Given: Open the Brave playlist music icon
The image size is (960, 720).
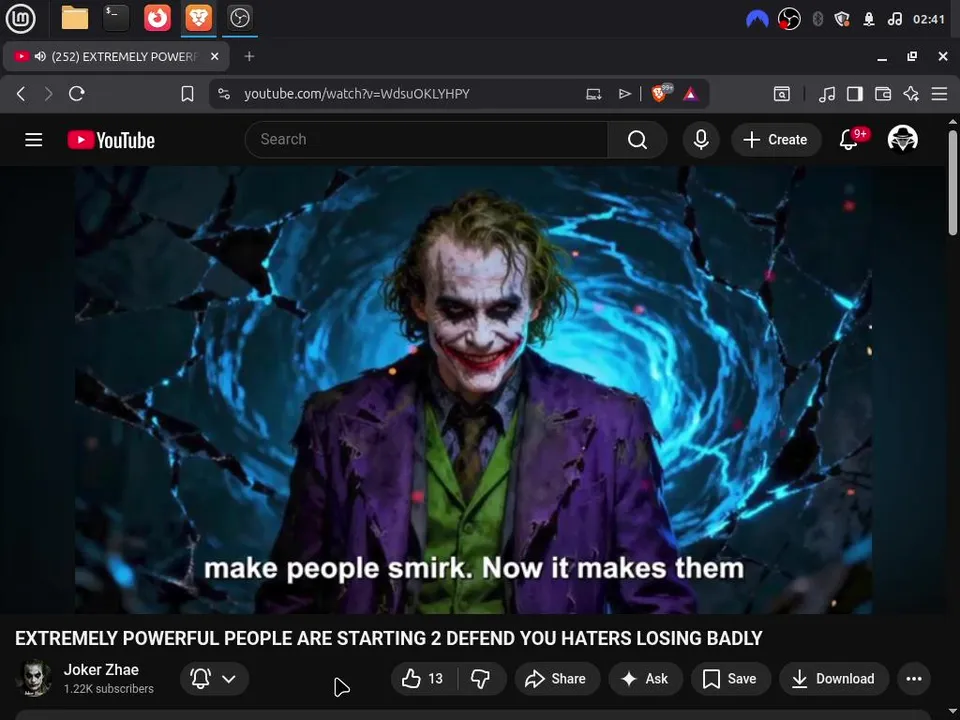Looking at the screenshot, I should click(x=827, y=94).
